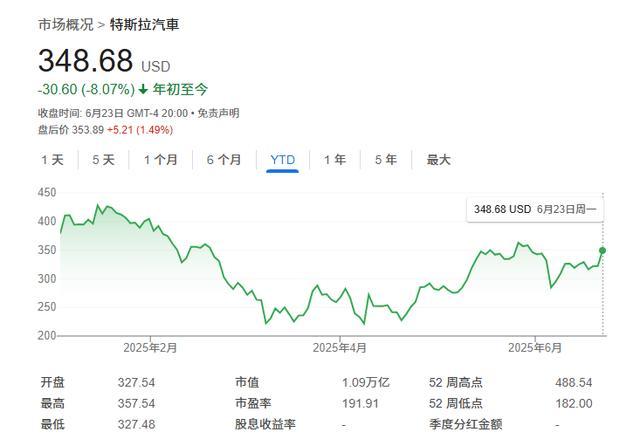Viewport: 640px width, 446px height.
Task: Select the 52-week low 182.00
Action: (x=573, y=404)
